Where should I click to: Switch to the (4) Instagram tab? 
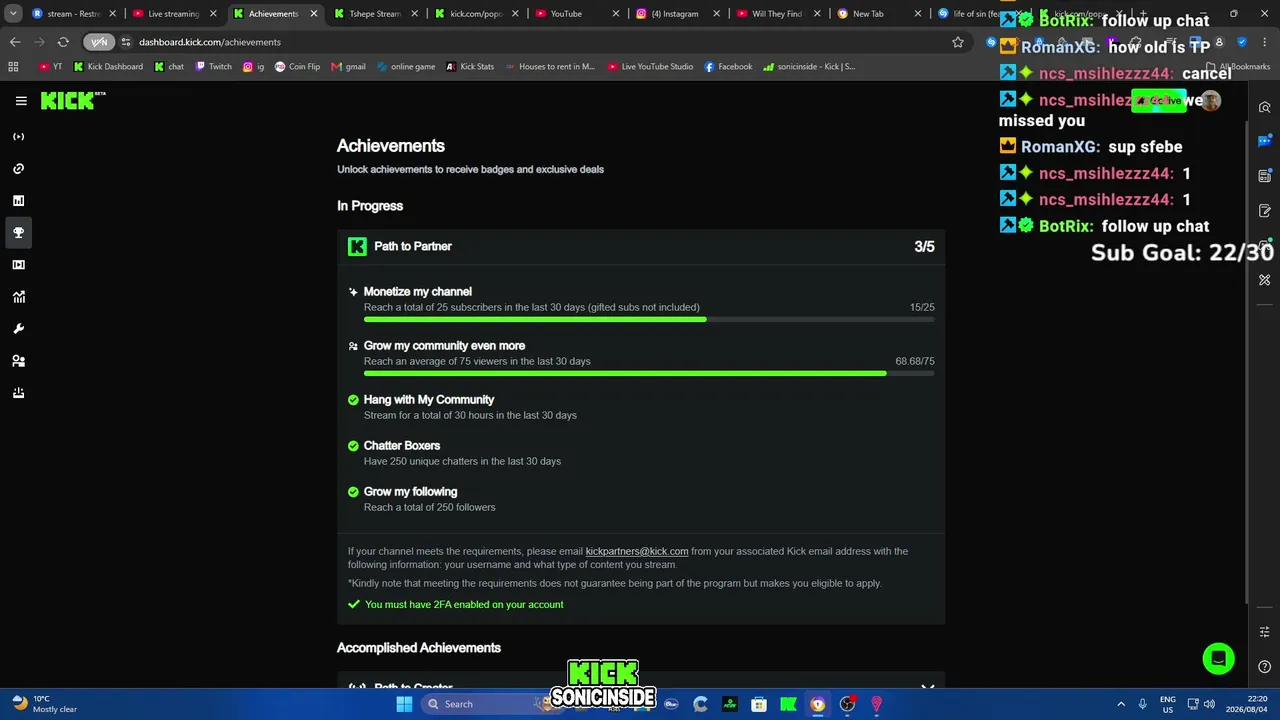coord(678,14)
